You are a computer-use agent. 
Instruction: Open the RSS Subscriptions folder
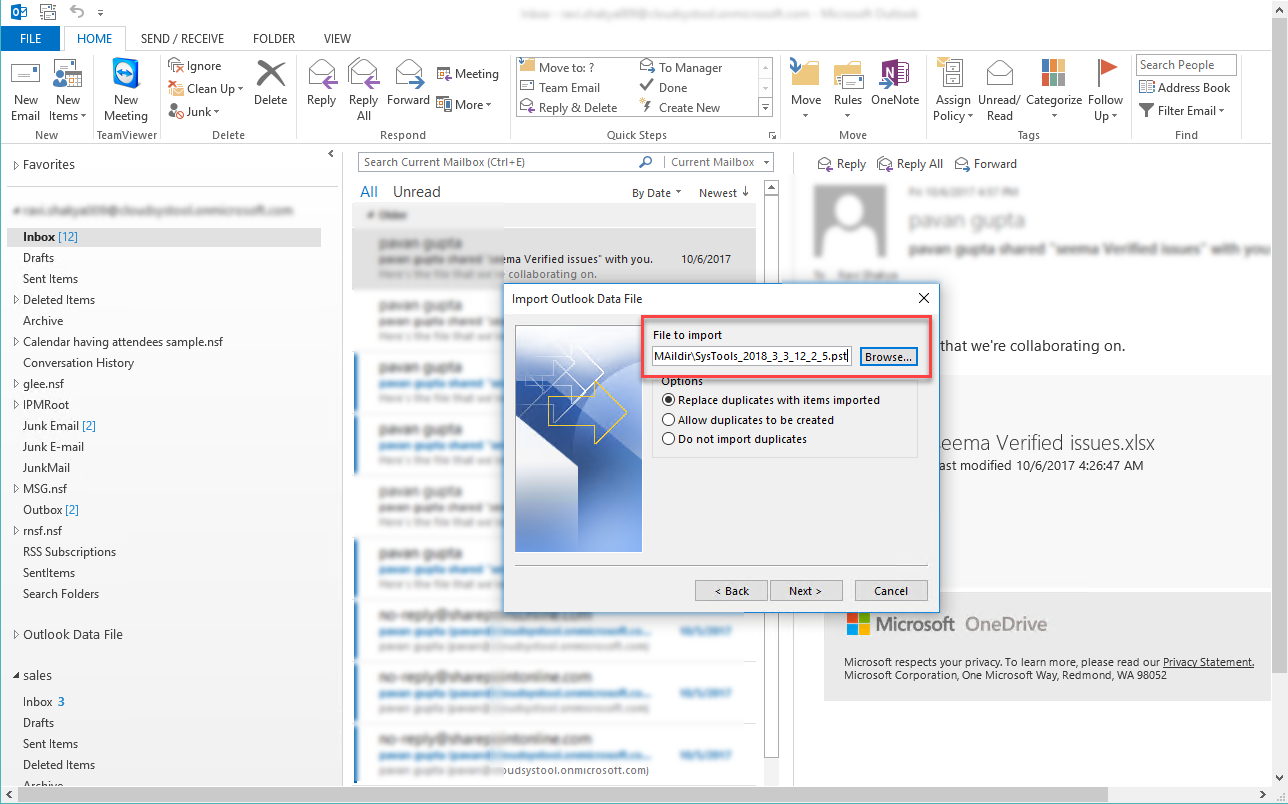point(69,552)
